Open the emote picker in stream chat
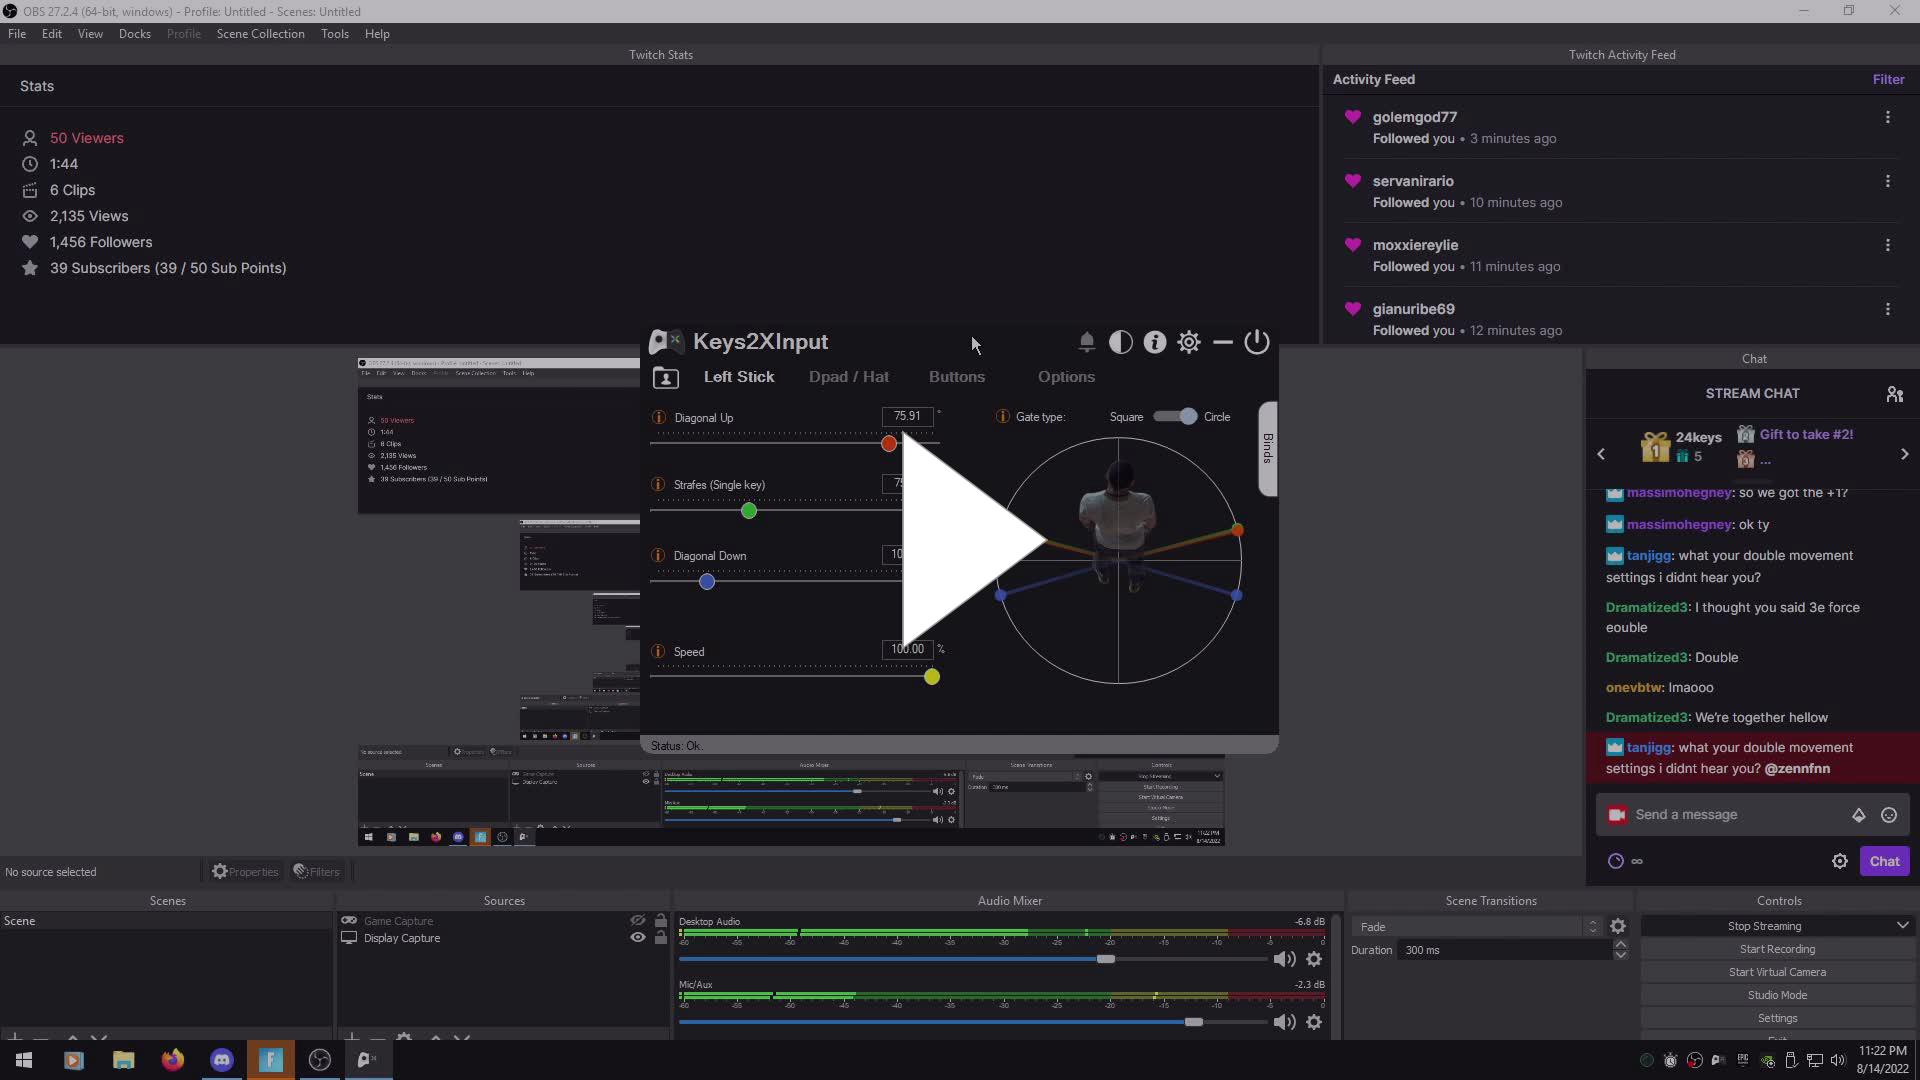This screenshot has height=1080, width=1920. click(1889, 815)
